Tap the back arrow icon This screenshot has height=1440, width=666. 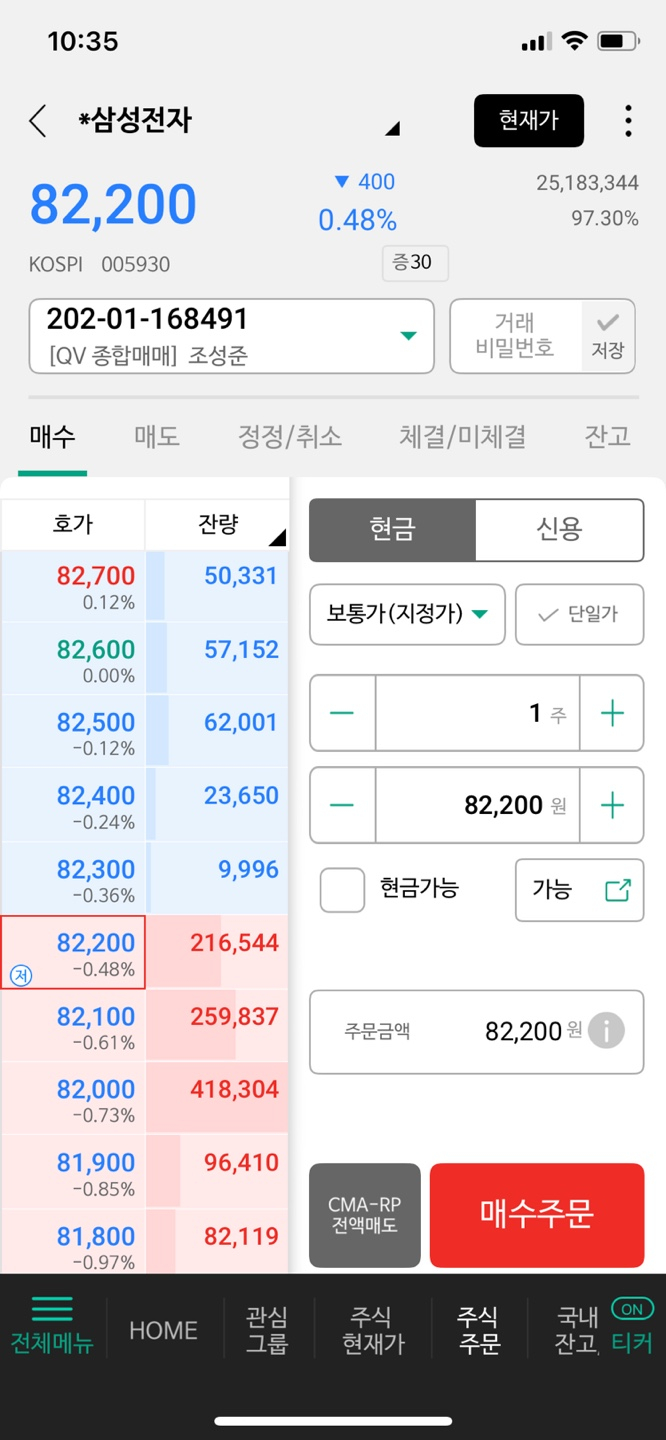coord(38,121)
